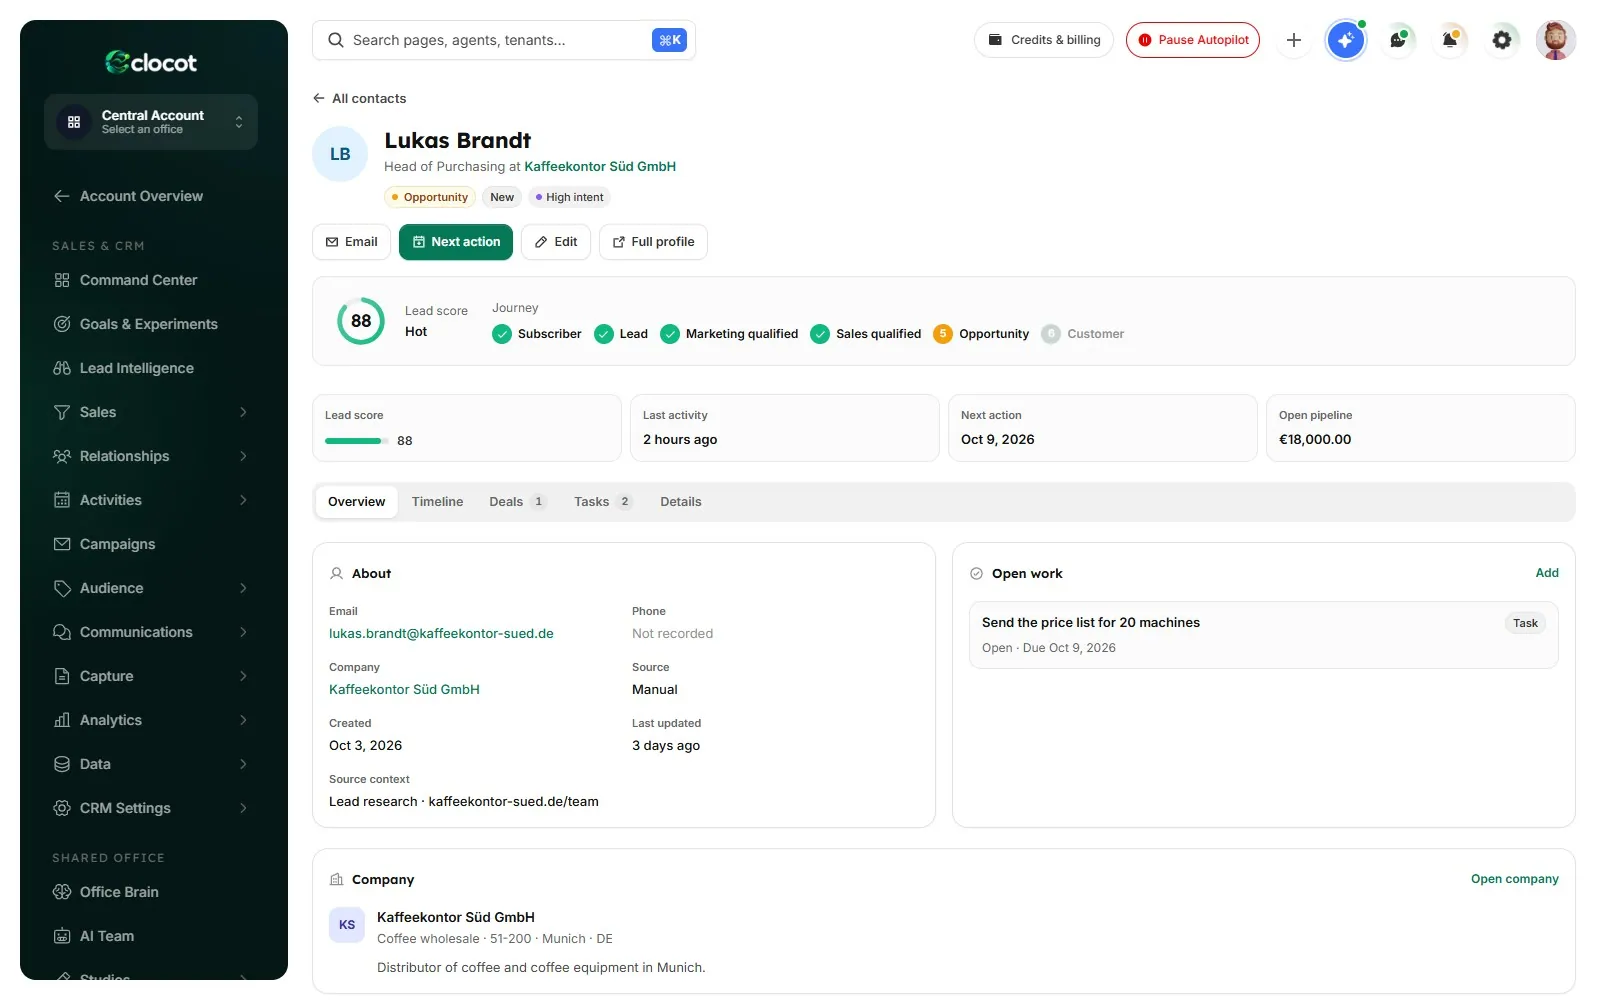Click the Account Overview back arrow
1600x1000 pixels.
[62, 196]
